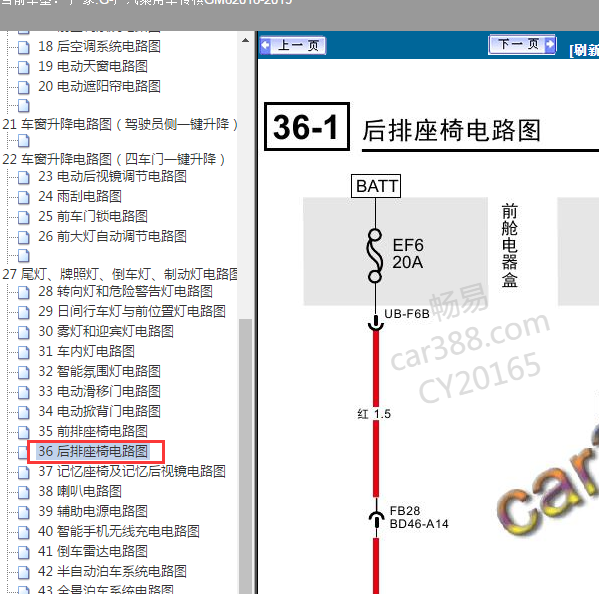Open 42 半自动泊车系统电路图

[112, 571]
